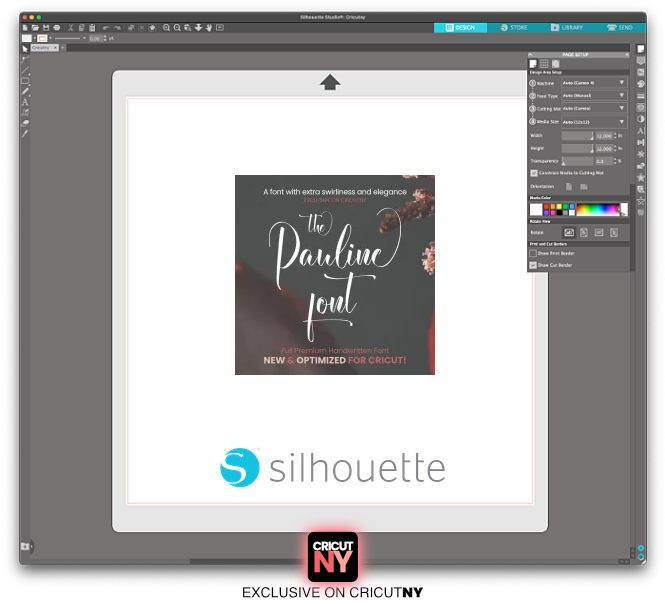The height and width of the screenshot is (604, 665).
Task: Pick the red media color swatch
Action: point(546,207)
